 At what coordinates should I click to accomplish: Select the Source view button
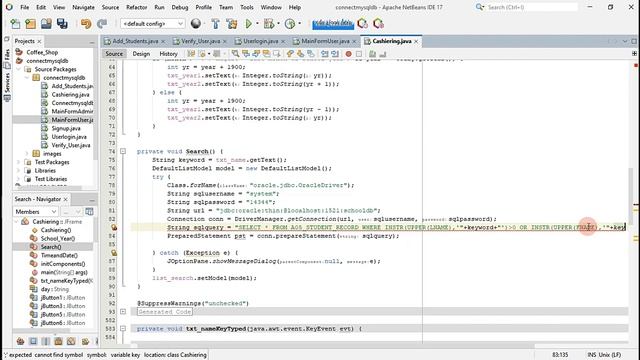[x=114, y=54]
